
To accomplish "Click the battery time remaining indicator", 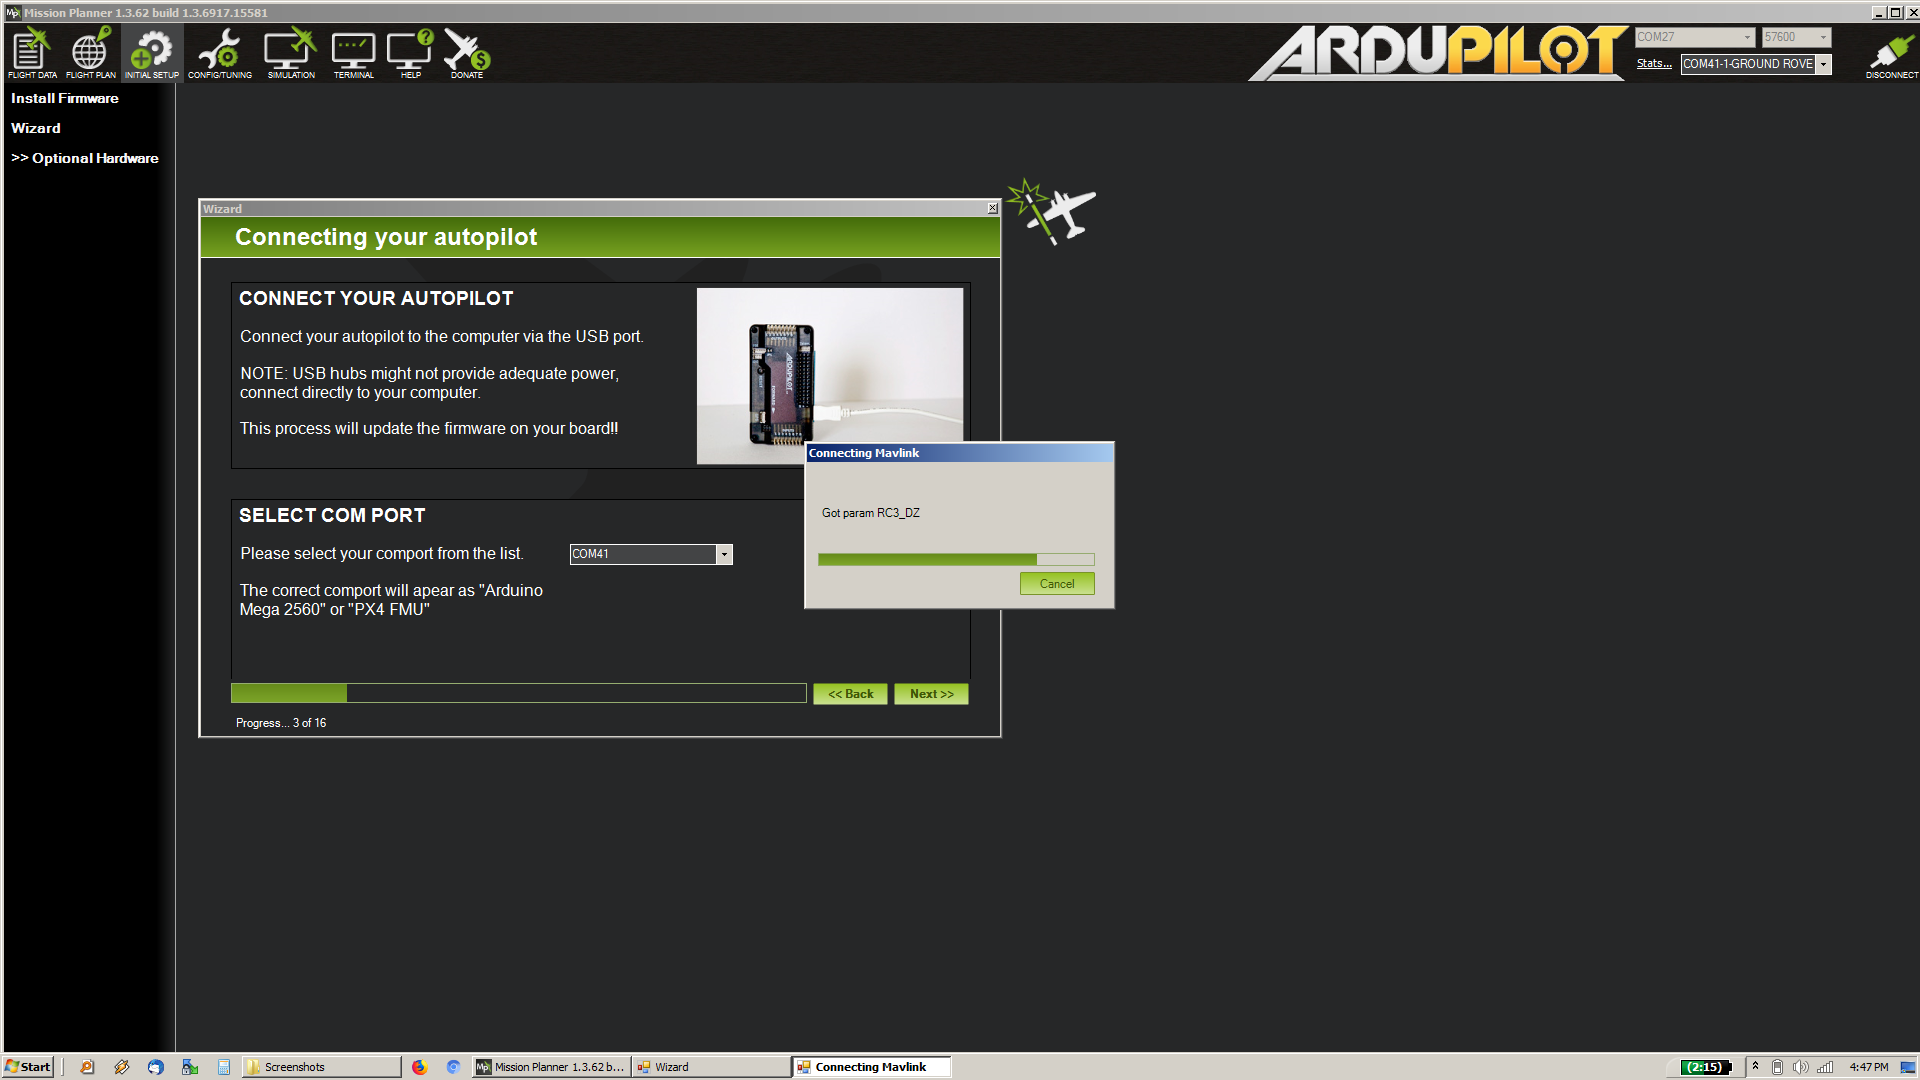I will [1705, 1067].
